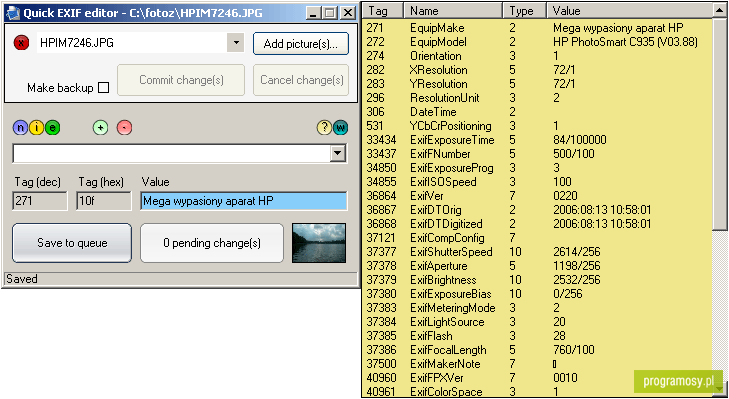The height and width of the screenshot is (399, 729).
Task: Click the blue 'n' round icon
Action: click(20, 127)
